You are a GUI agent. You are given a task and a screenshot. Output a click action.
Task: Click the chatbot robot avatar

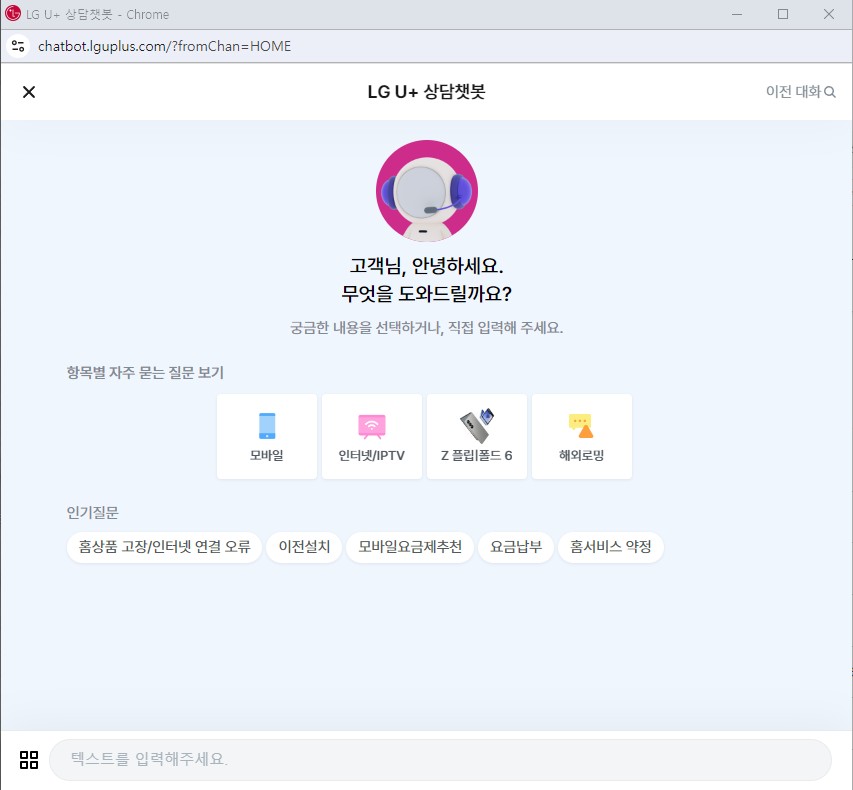pos(426,191)
